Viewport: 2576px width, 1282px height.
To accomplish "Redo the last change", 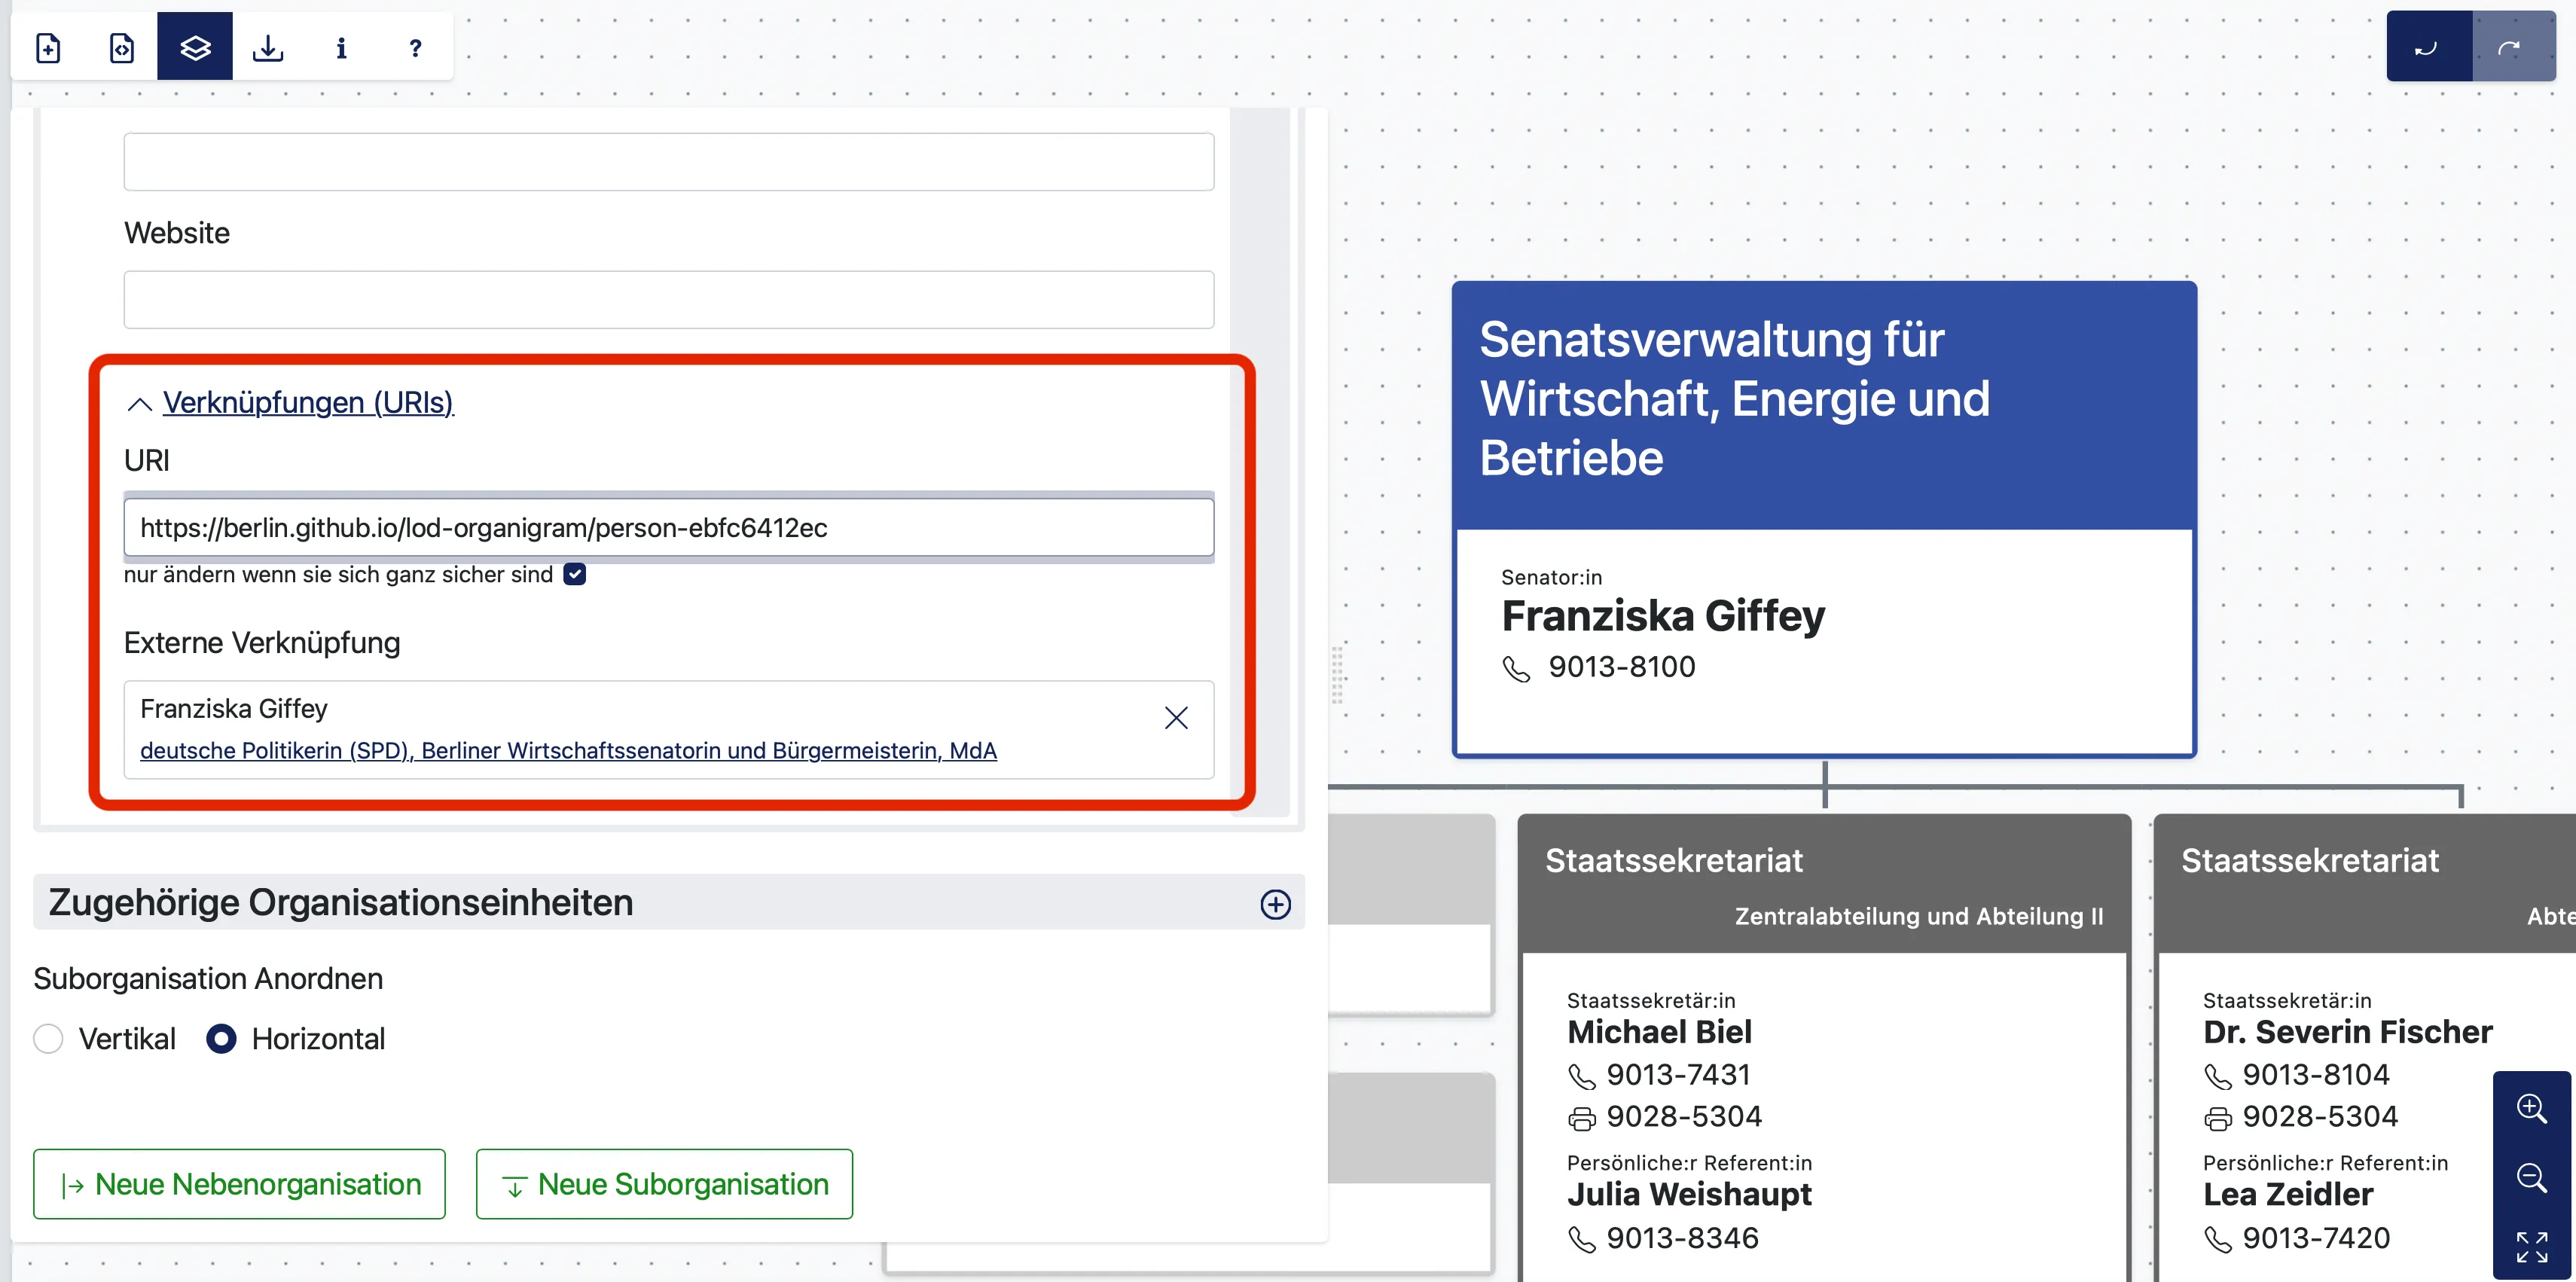I will [2513, 45].
